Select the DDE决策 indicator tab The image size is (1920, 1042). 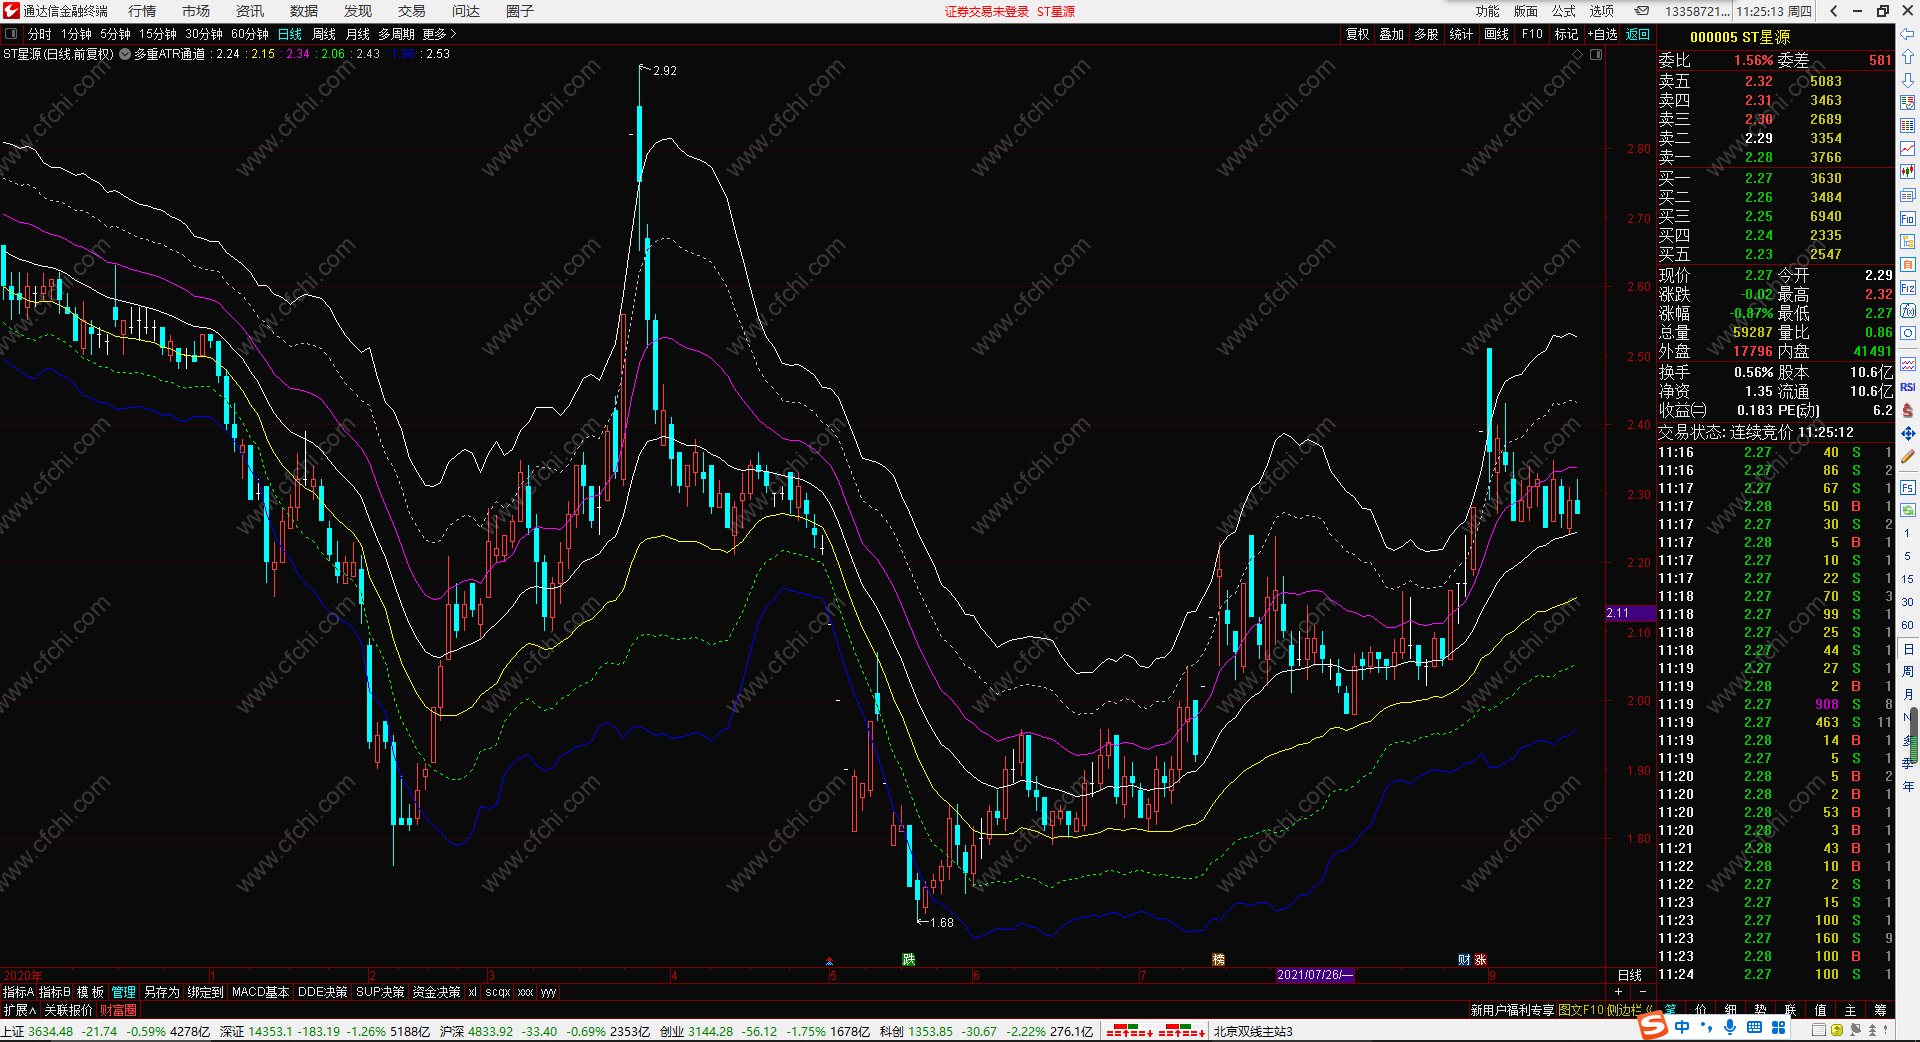(x=323, y=992)
